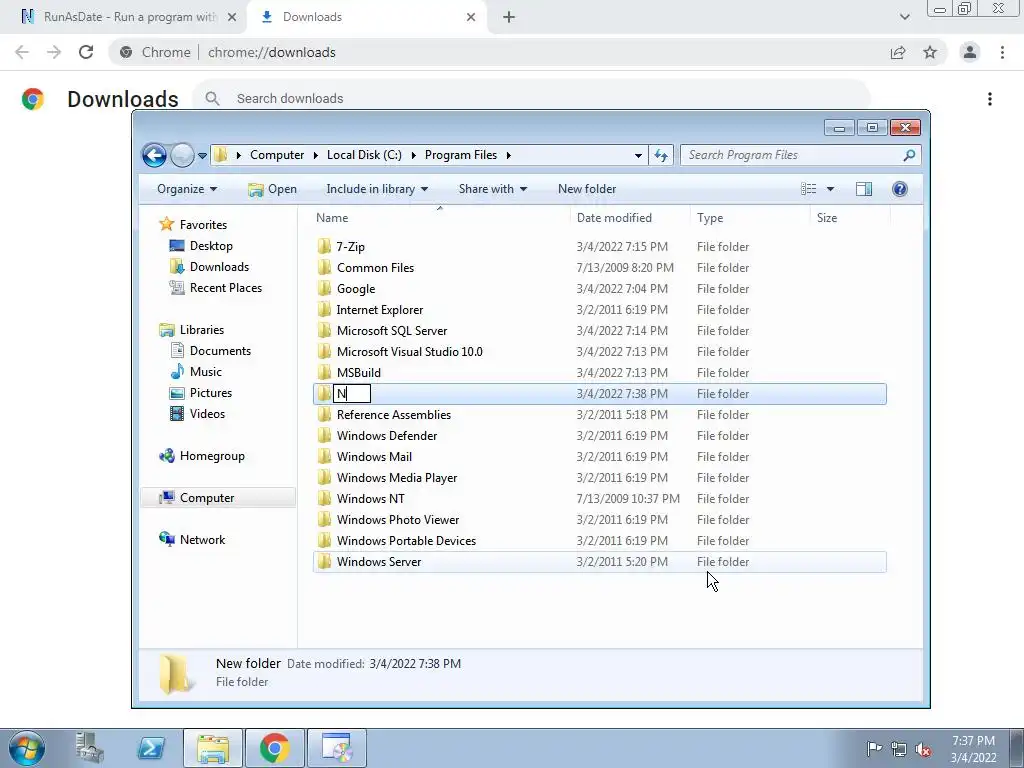Image resolution: width=1024 pixels, height=768 pixels.
Task: Change view using the views icon
Action: [808, 189]
